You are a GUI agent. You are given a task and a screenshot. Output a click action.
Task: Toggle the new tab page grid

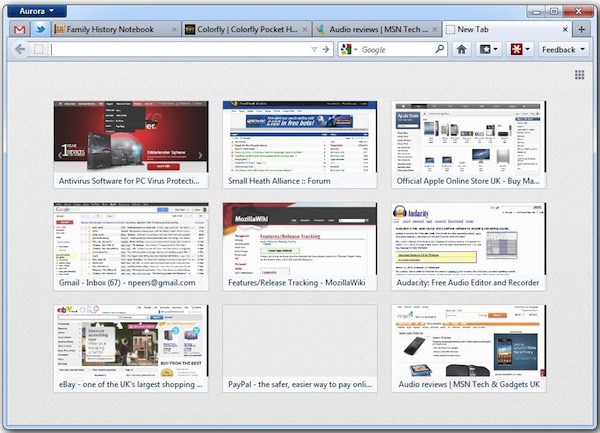pyautogui.click(x=579, y=75)
